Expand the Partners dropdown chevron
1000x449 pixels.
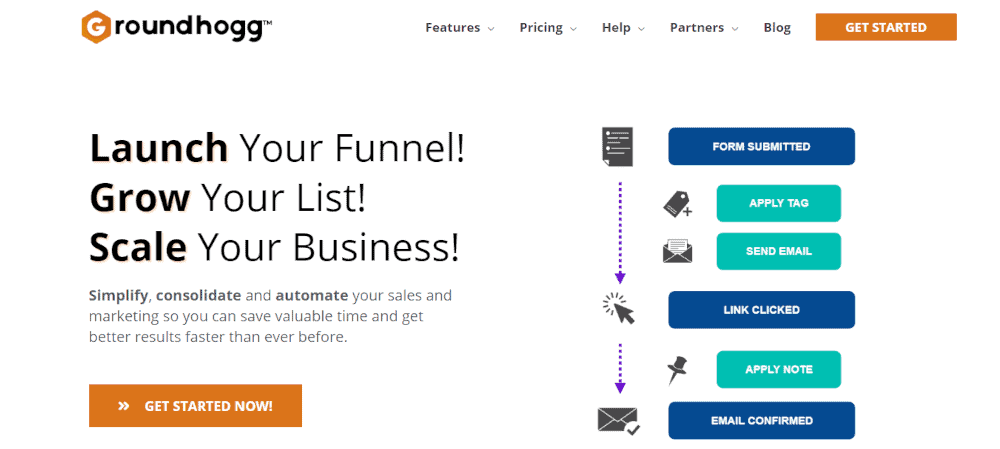(735, 29)
